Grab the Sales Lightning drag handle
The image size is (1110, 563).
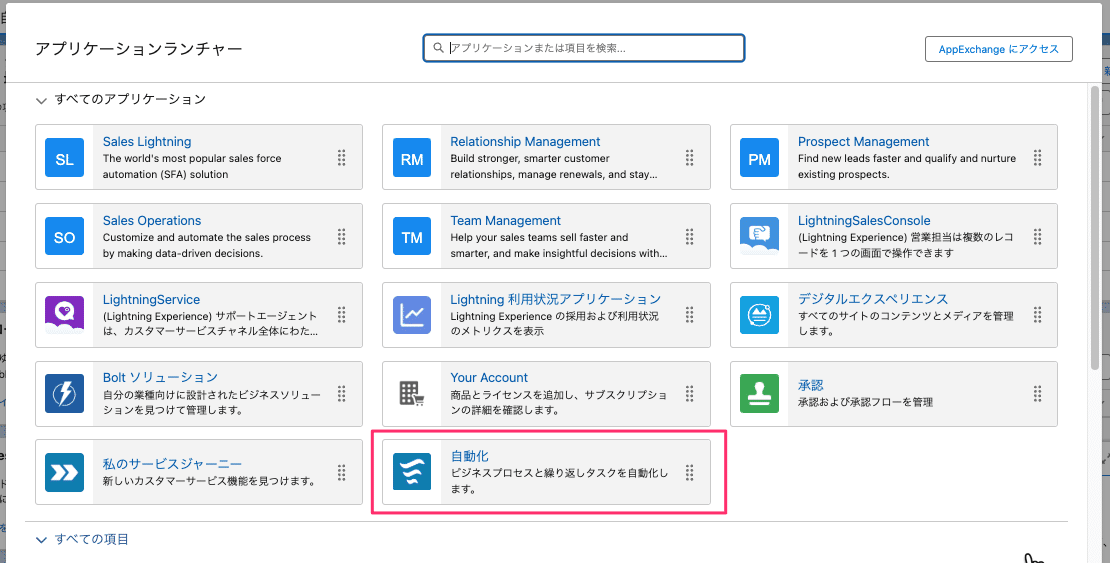click(x=342, y=157)
